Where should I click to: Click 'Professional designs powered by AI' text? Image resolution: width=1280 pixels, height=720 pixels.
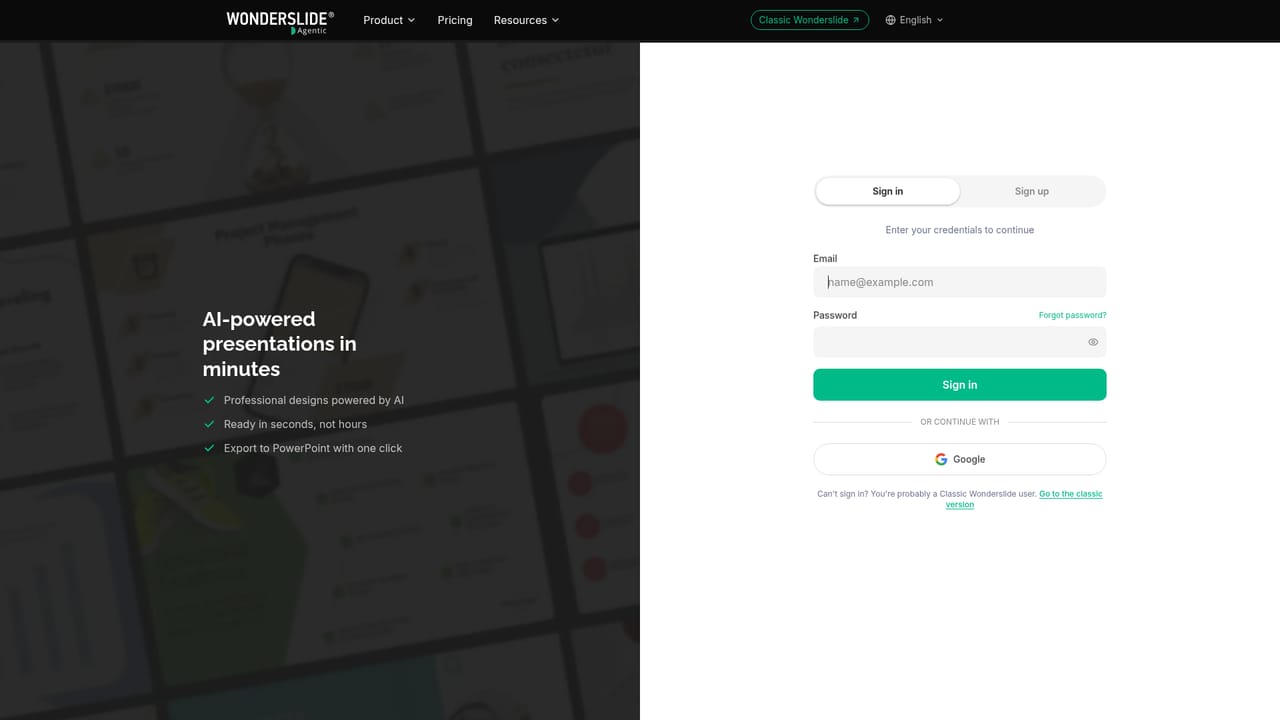coord(314,400)
